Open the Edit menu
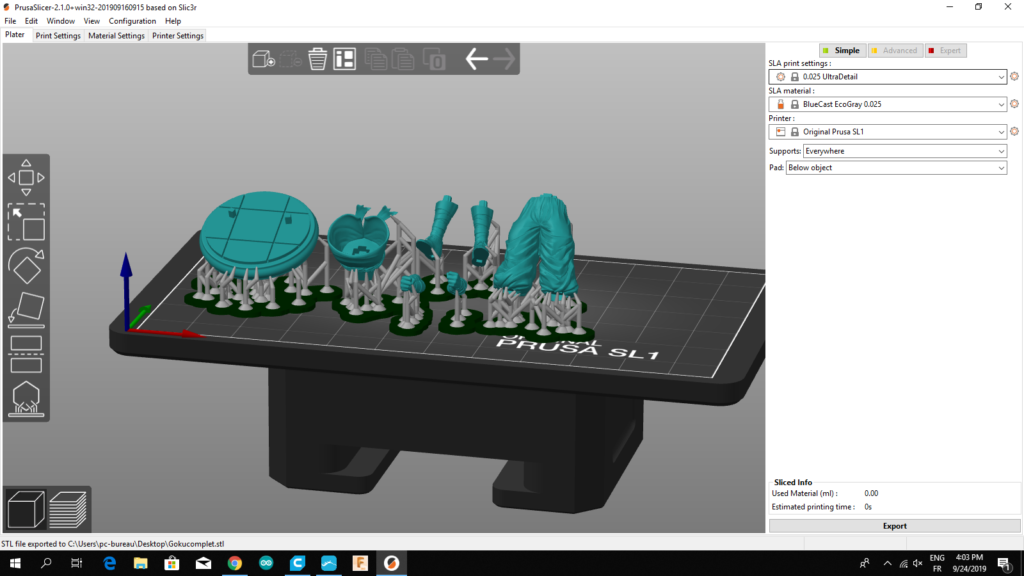1024x576 pixels. point(31,21)
